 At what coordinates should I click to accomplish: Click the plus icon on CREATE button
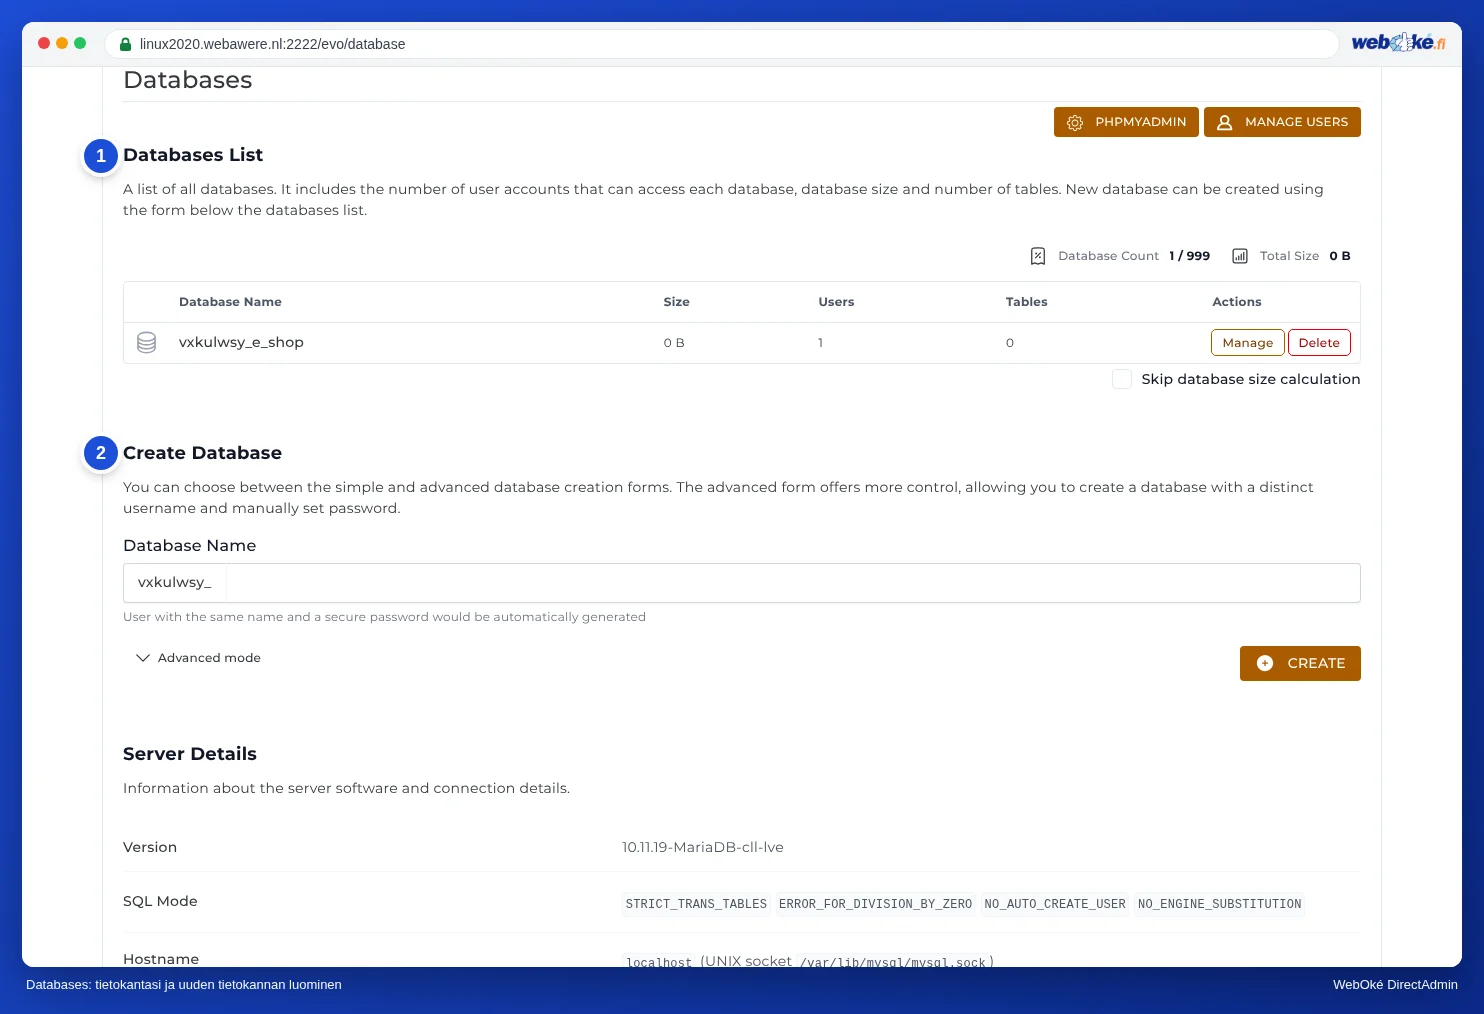click(1265, 663)
